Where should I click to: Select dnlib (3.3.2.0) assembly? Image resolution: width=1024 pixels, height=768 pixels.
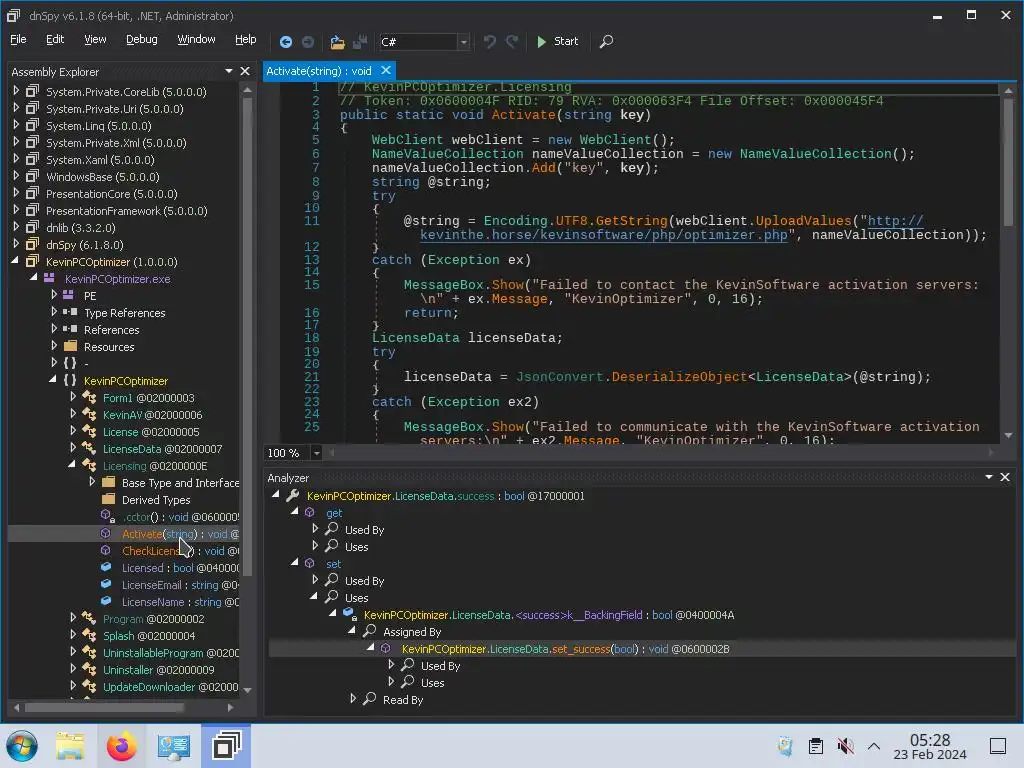pos(80,228)
